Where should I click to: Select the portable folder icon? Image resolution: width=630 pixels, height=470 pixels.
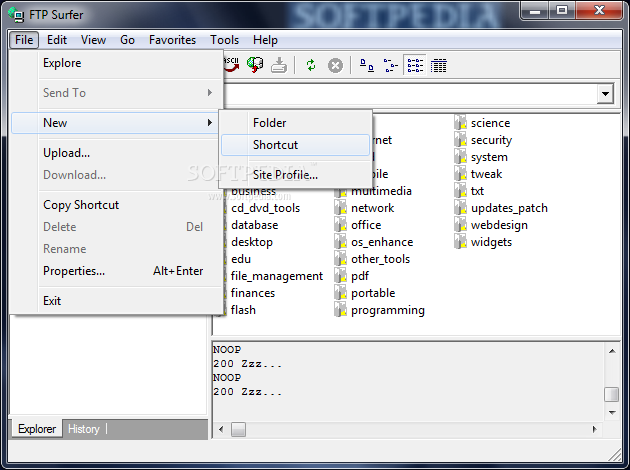point(341,292)
